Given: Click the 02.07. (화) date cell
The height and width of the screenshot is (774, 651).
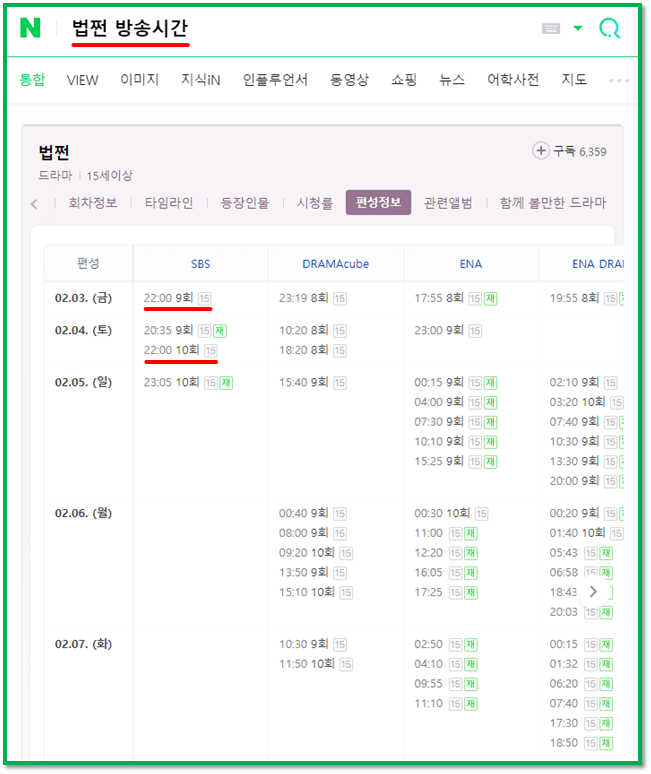Looking at the screenshot, I should tap(83, 644).
